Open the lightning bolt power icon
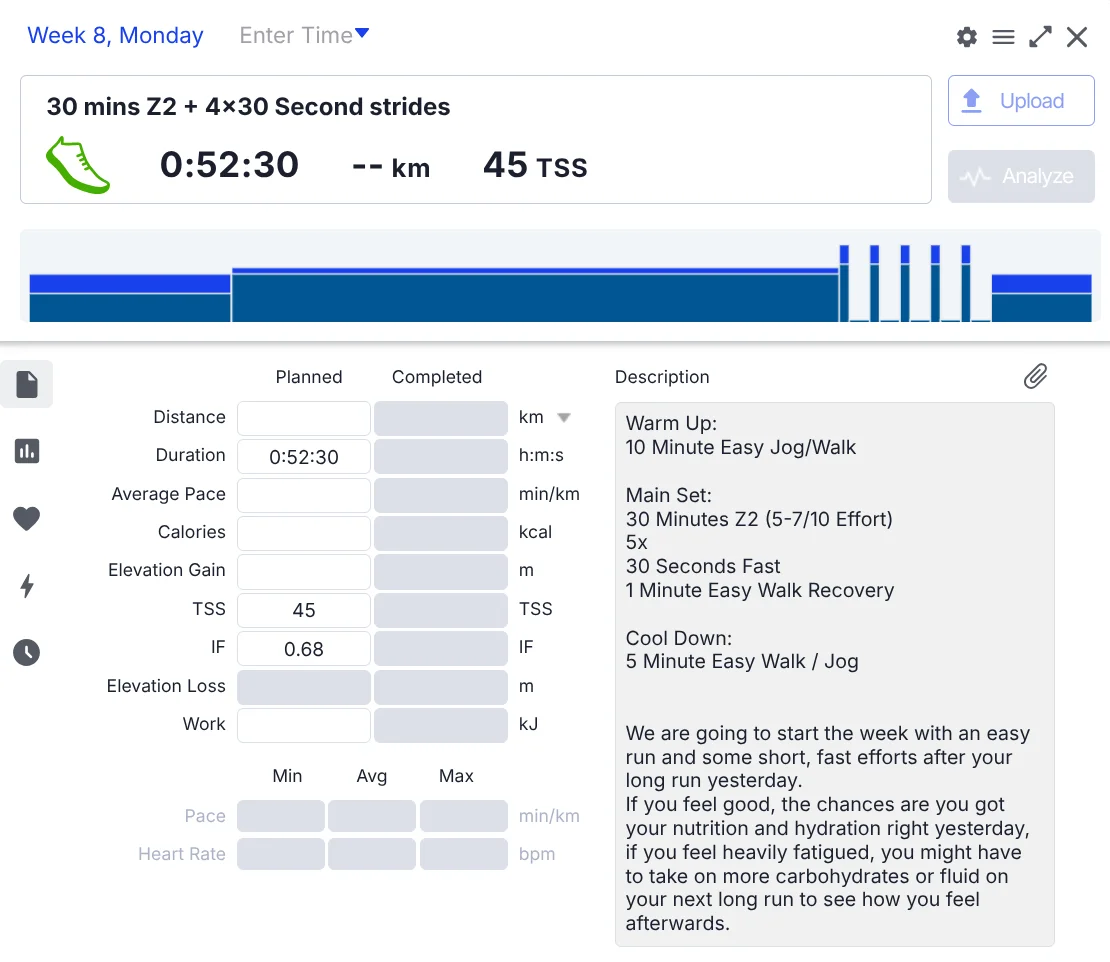This screenshot has height=962, width=1110. point(27,586)
